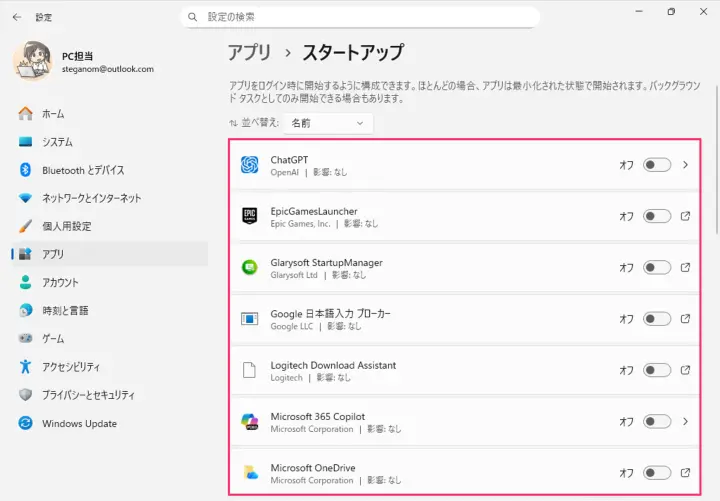
Task: Expand Microsoft 365 Copilot chevron
Action: 685,421
